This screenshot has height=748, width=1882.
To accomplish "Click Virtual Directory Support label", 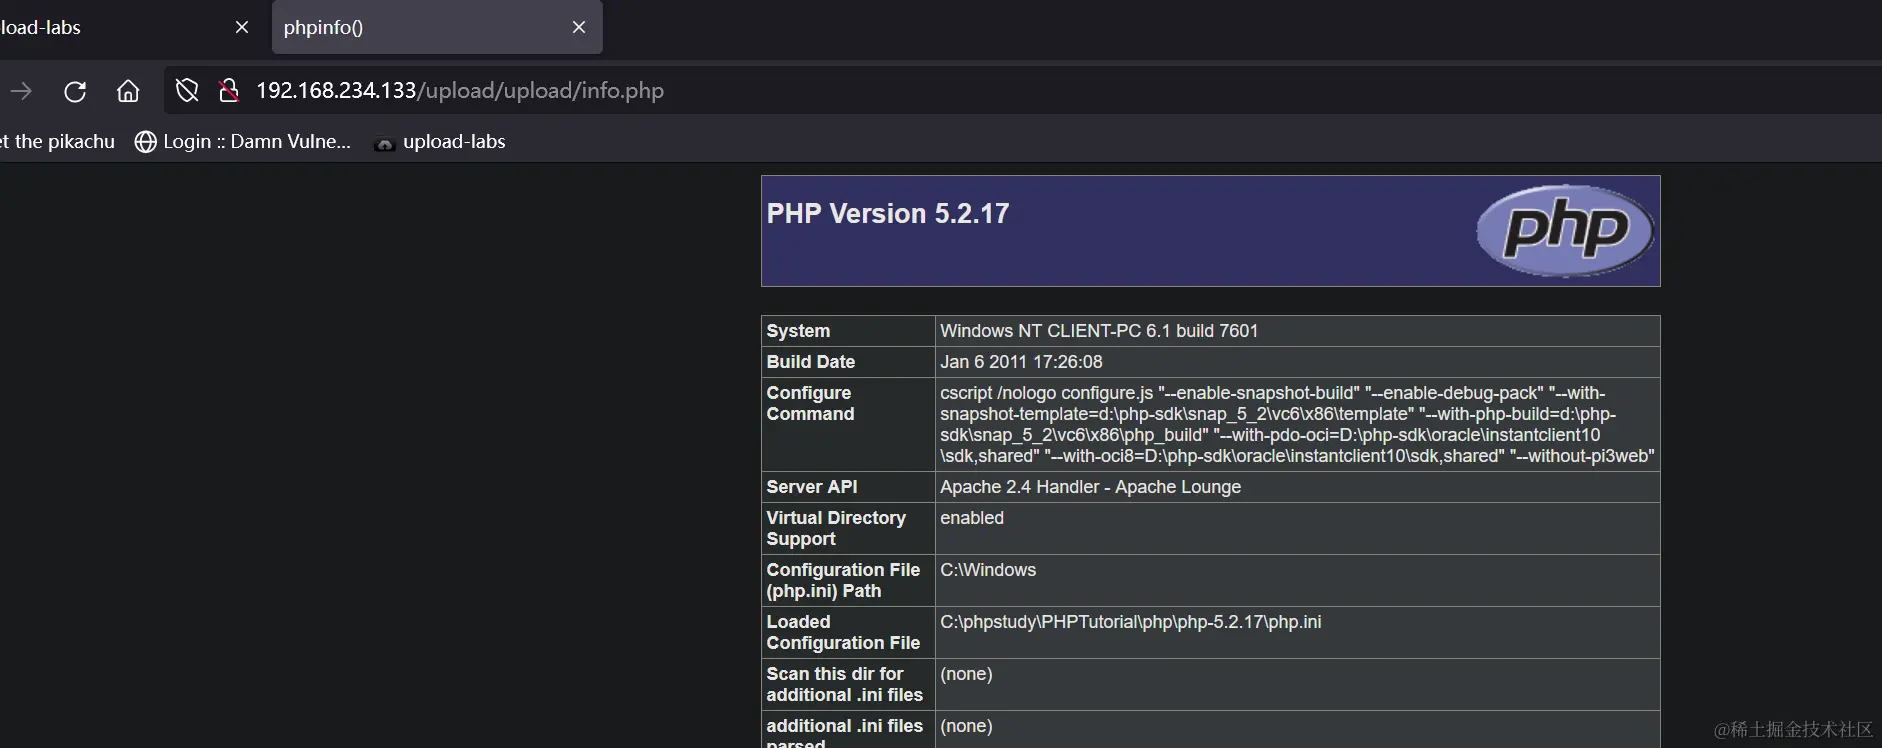I will click(836, 528).
